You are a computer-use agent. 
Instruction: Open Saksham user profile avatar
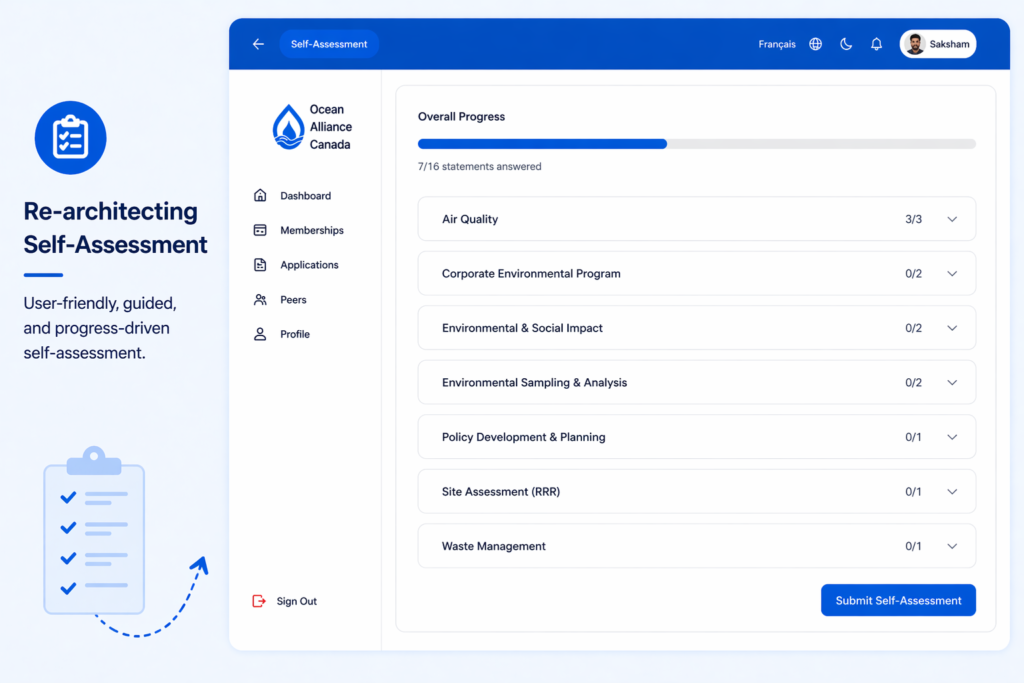coord(914,44)
